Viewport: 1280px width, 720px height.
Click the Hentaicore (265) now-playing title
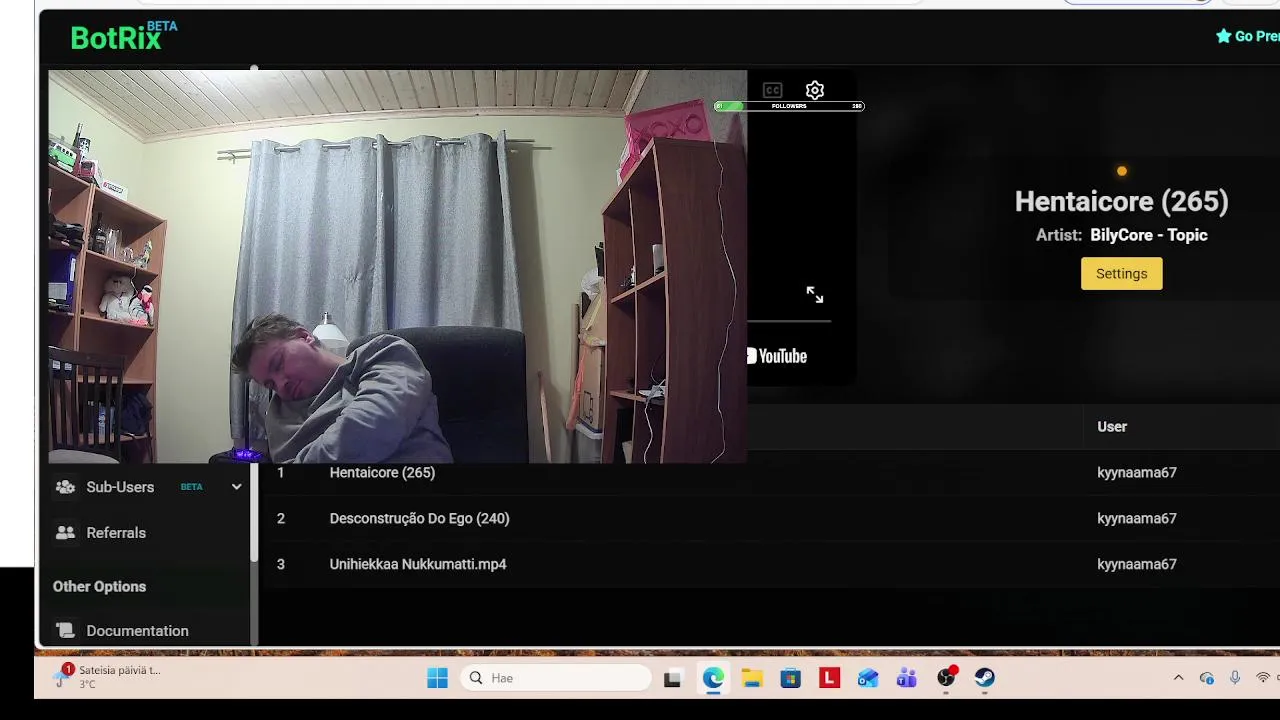click(1121, 201)
